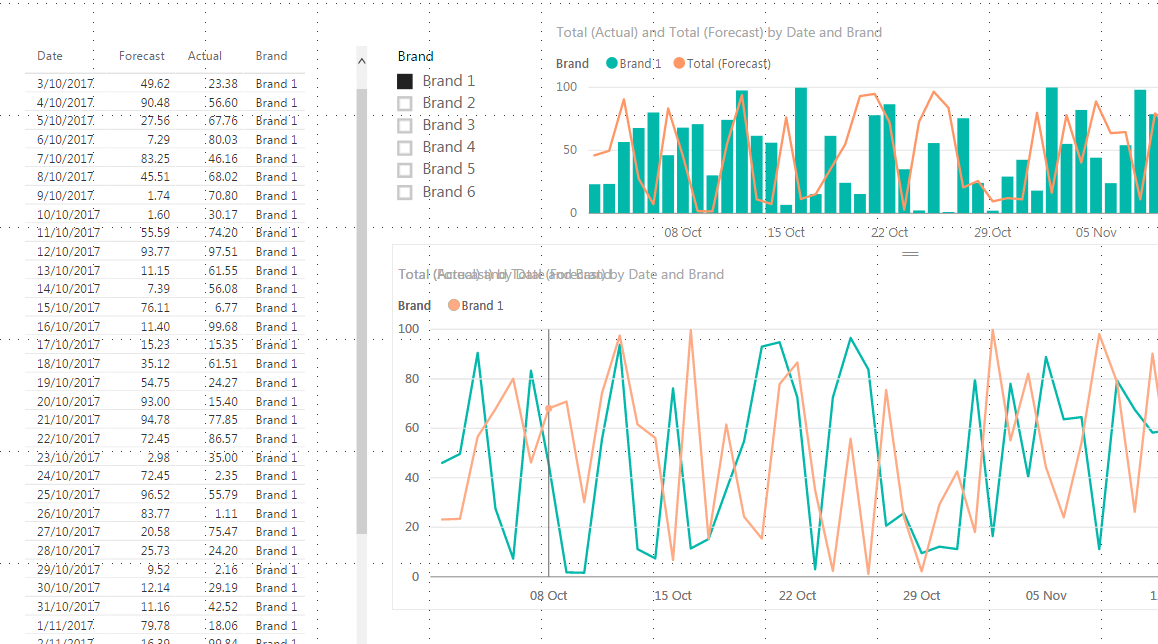Tick the Brand 2 slicer checkbox
This screenshot has width=1158, height=644.
click(405, 103)
